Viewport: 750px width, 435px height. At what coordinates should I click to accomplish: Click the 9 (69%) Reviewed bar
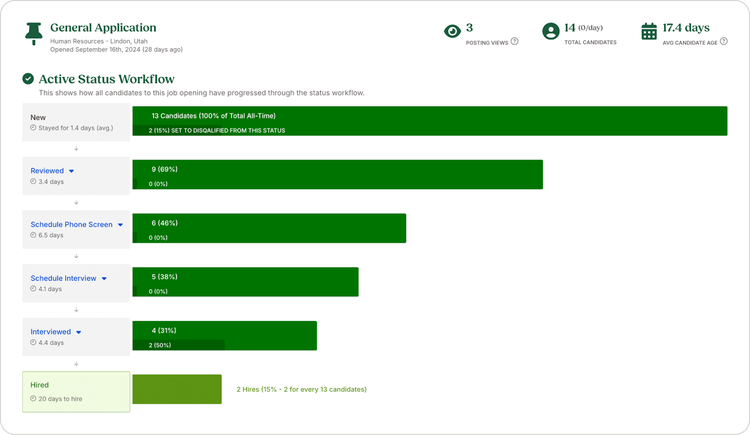338,175
